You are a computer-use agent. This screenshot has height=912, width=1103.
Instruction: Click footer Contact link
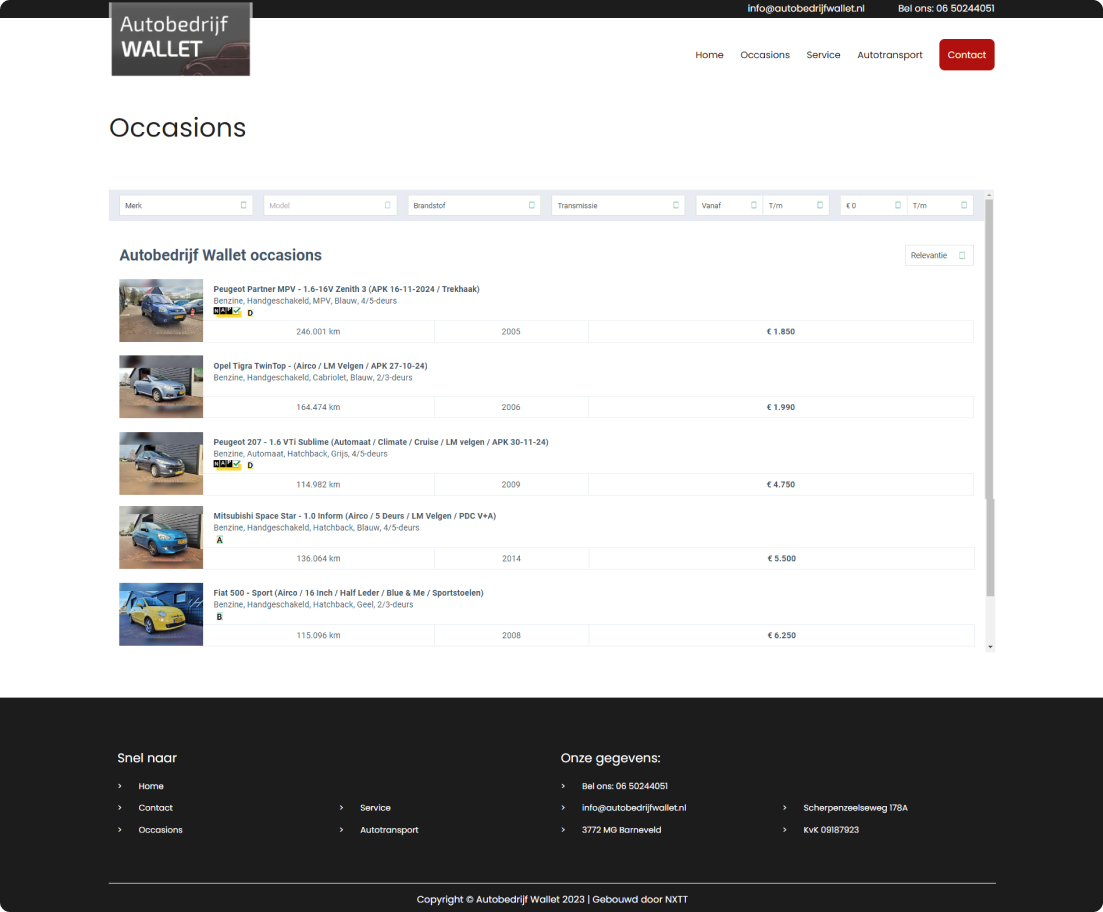(x=155, y=808)
